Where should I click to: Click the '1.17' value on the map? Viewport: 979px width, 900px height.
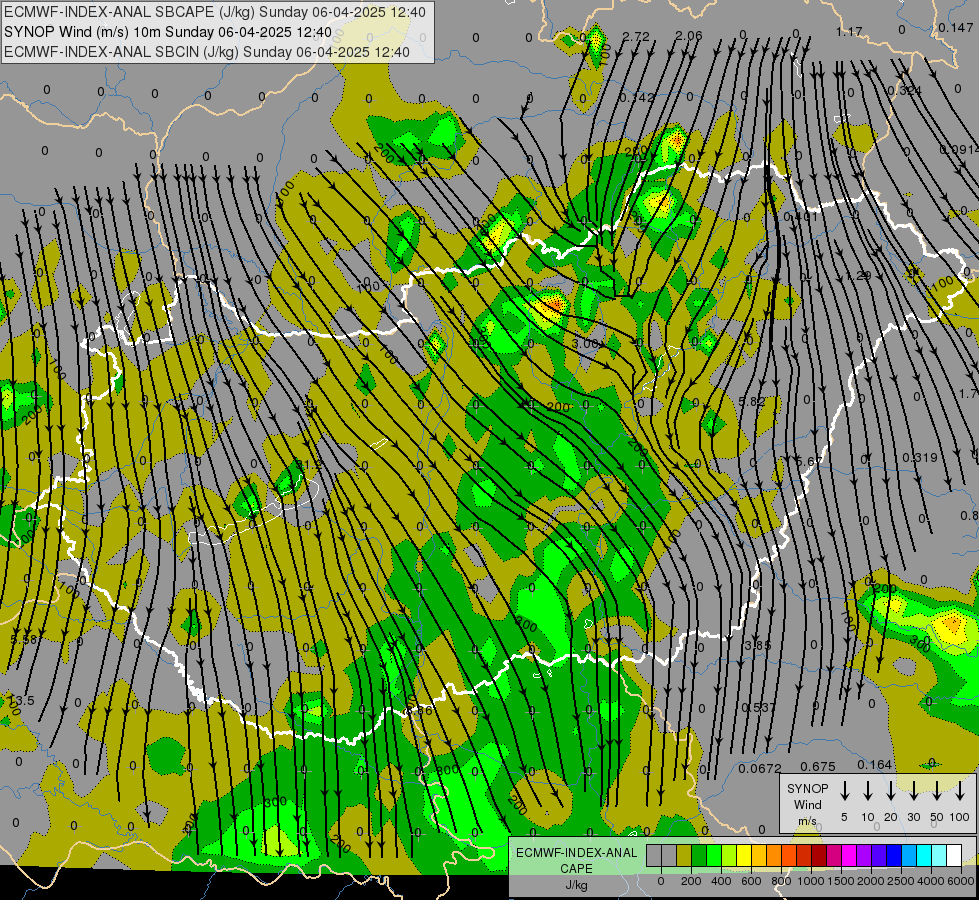click(849, 31)
